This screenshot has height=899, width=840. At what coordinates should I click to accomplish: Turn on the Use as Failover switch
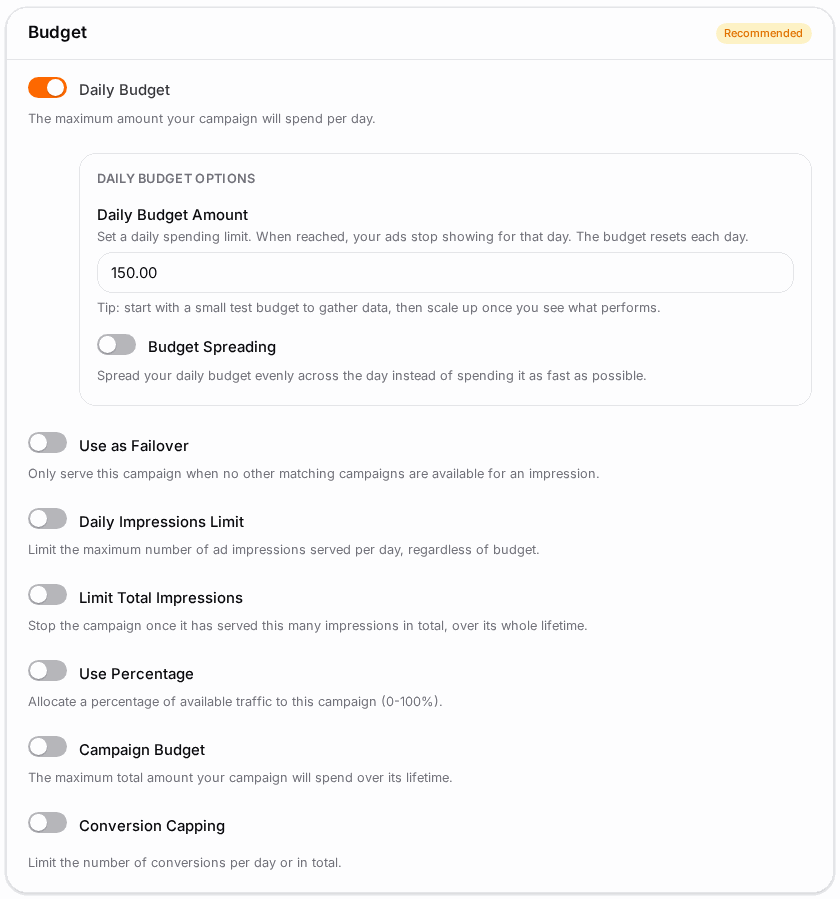tap(48, 443)
